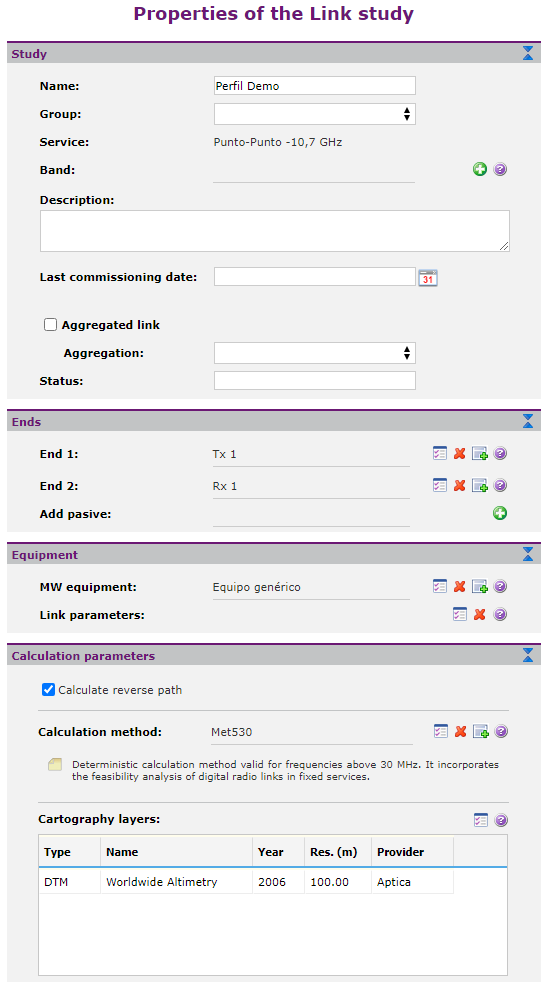Uncheck Calculate reverse path
Viewport: 550px width, 990px height.
coord(48,689)
